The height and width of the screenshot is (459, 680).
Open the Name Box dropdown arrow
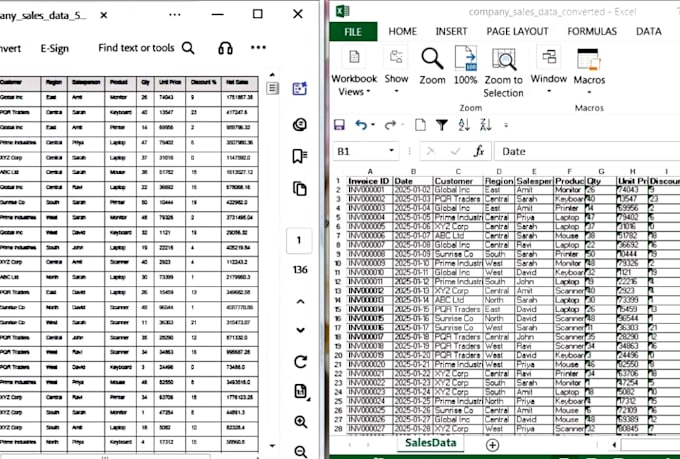[391, 151]
